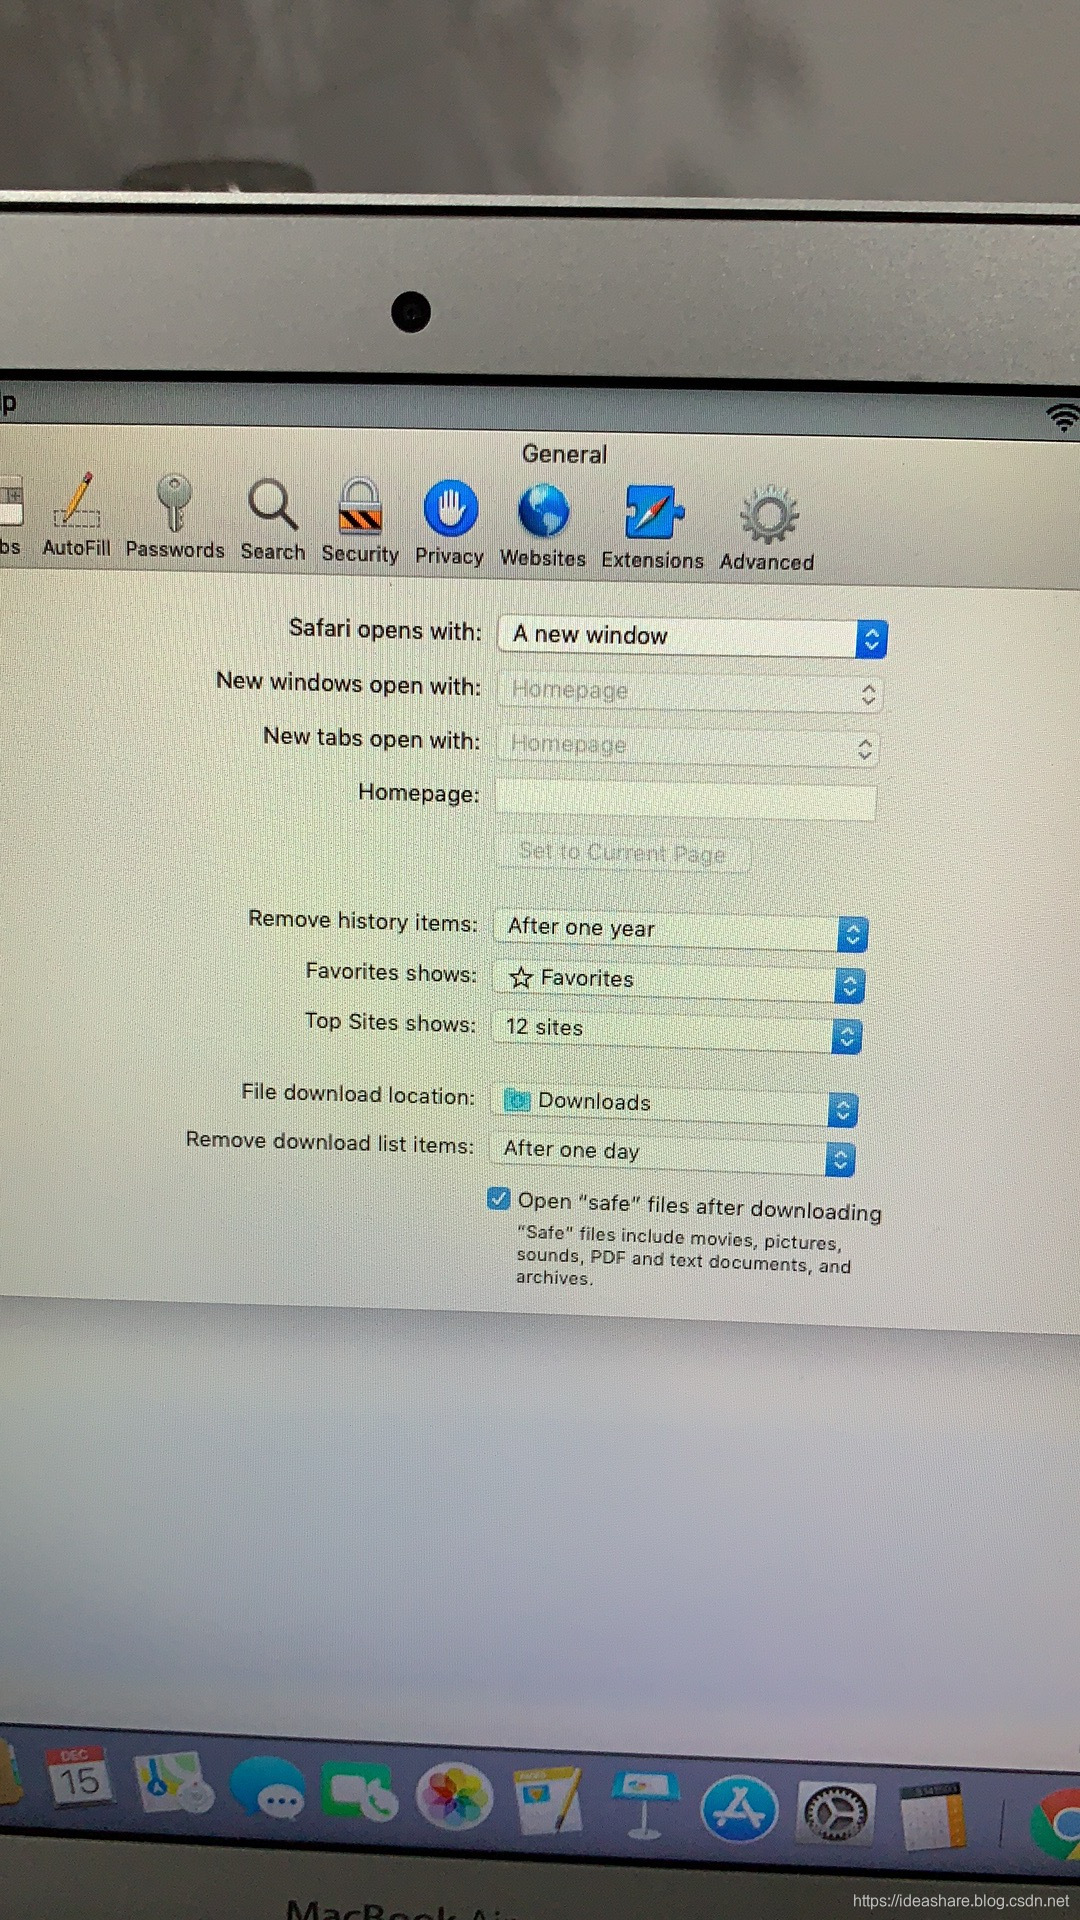Click the Wi-Fi status icon in menu bar
Viewport: 1080px width, 1920px height.
click(x=1063, y=416)
